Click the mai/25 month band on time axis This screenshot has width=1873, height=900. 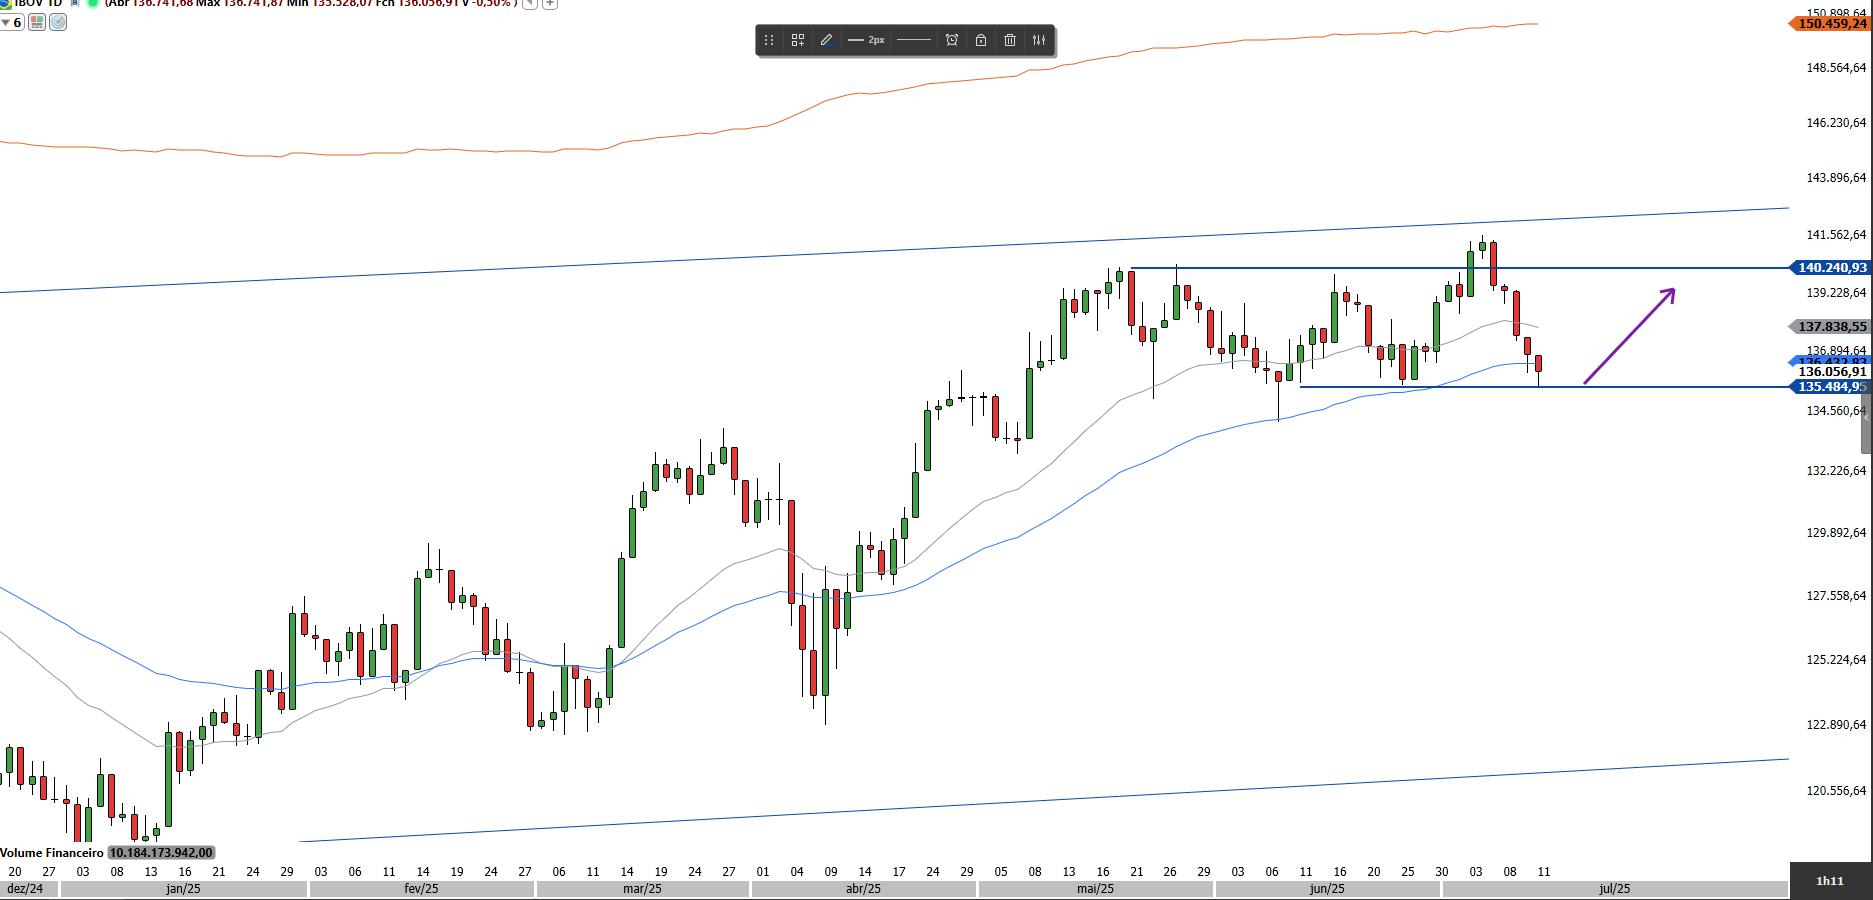(x=1096, y=889)
